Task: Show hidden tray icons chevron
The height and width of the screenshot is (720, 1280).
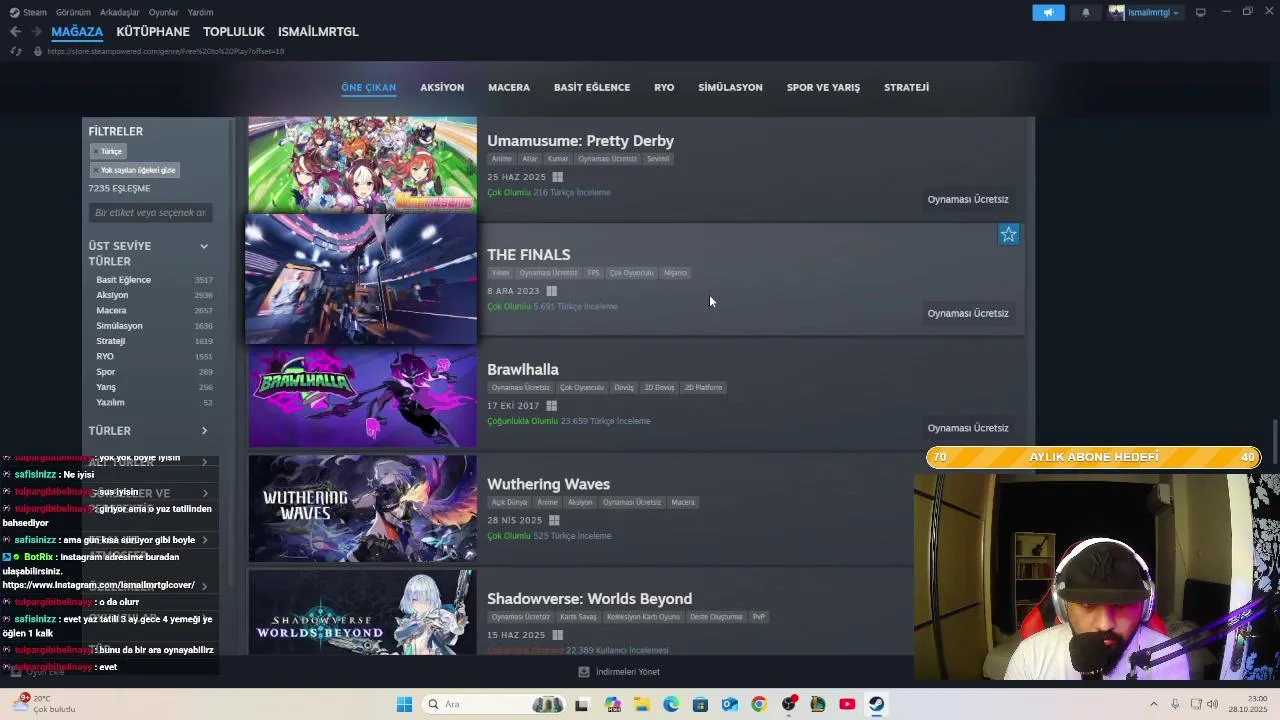Action: (x=1153, y=704)
